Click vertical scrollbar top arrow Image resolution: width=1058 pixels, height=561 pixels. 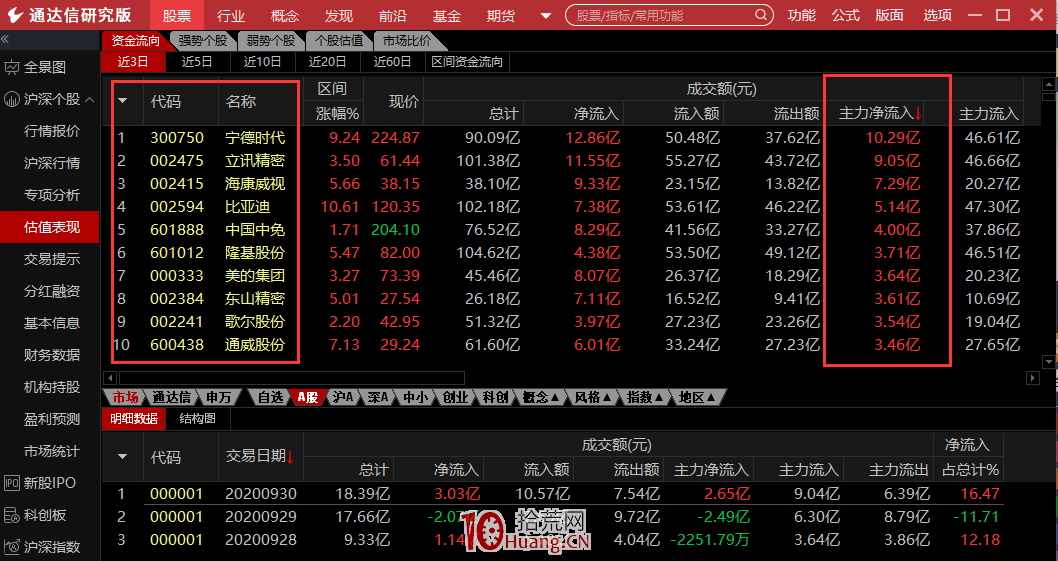pyautogui.click(x=1049, y=84)
